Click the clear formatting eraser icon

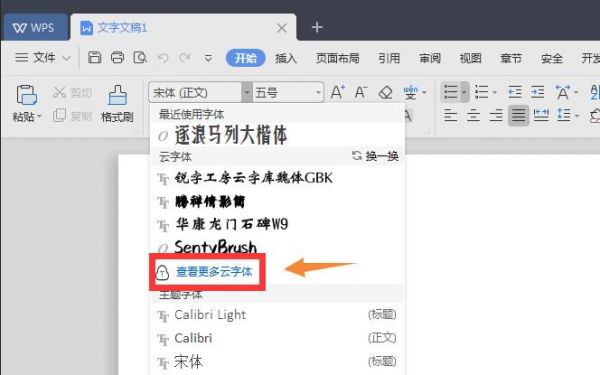385,92
